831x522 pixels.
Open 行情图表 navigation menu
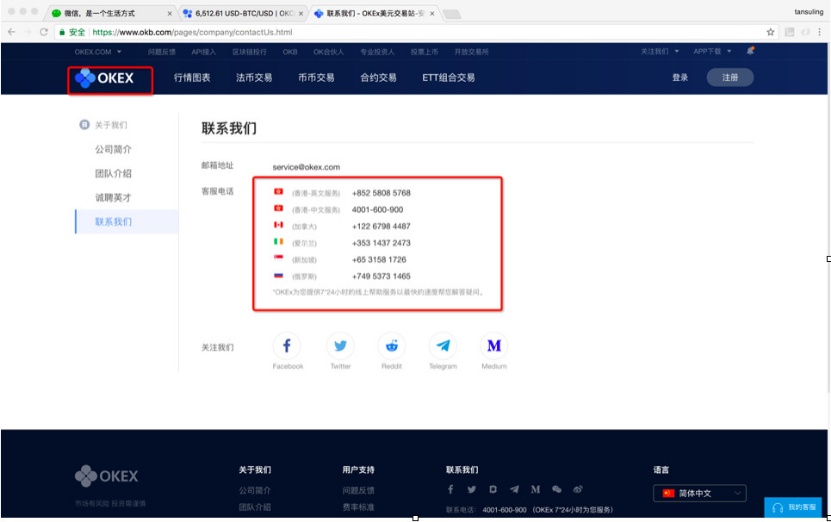click(x=192, y=78)
